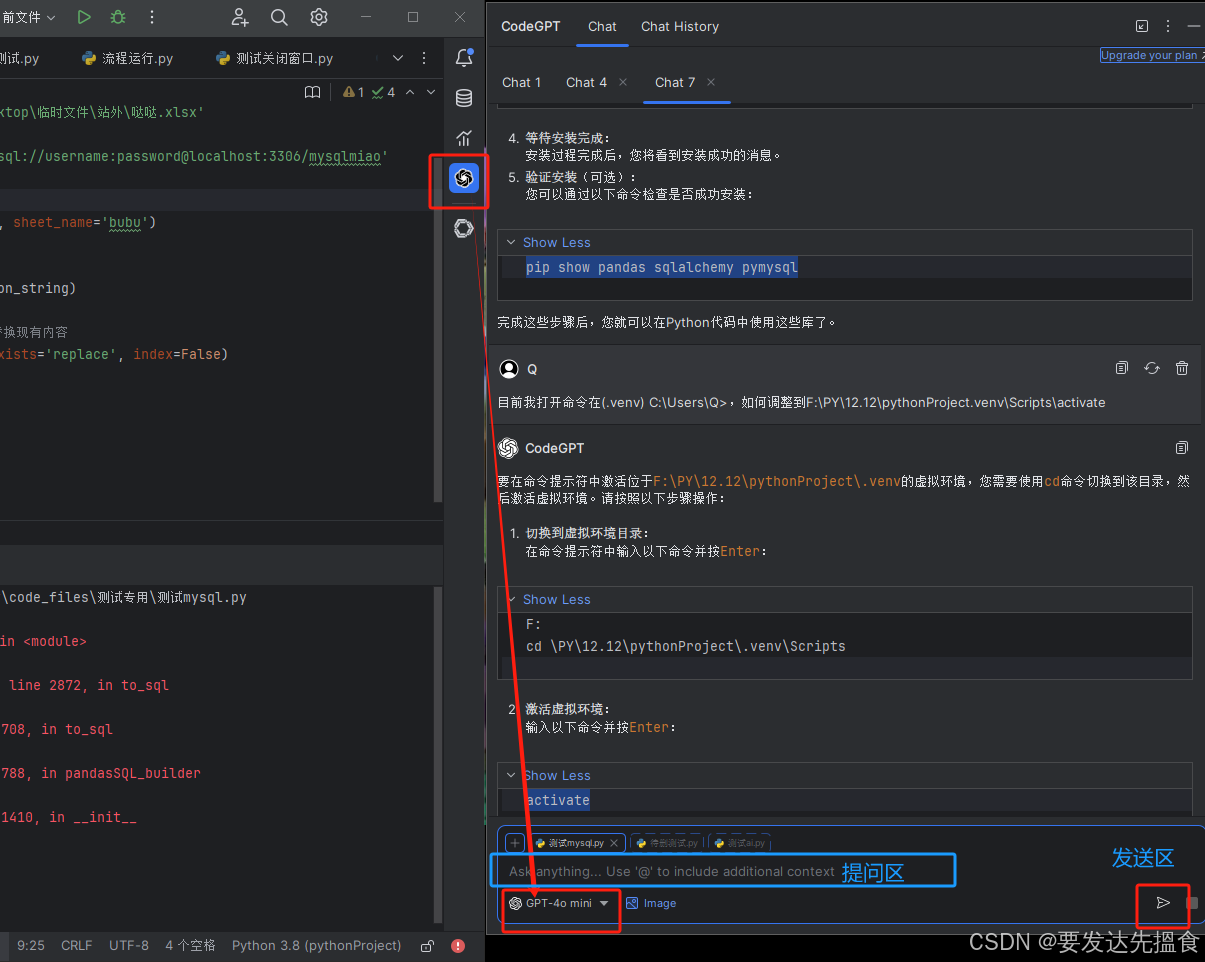The height and width of the screenshot is (962, 1205).
Task: Expand CodeGPT panel to window icon
Action: coord(1142,26)
